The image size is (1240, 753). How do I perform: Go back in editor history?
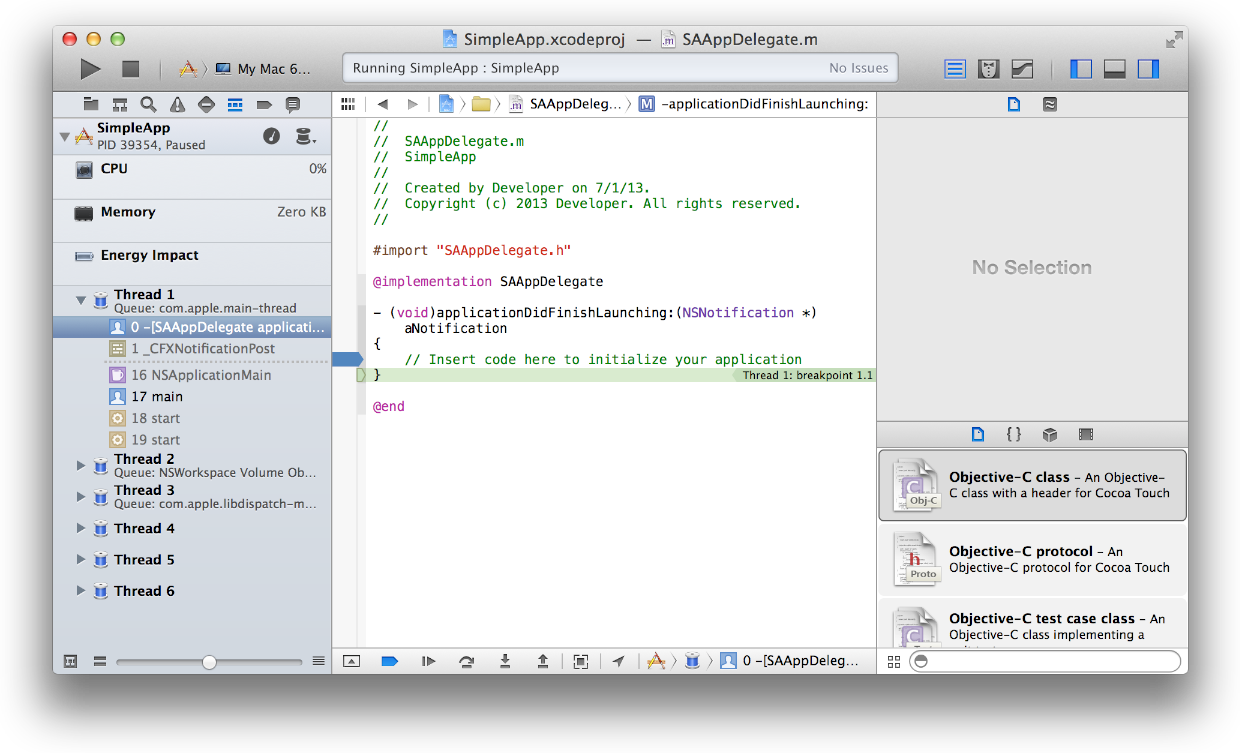pos(382,104)
